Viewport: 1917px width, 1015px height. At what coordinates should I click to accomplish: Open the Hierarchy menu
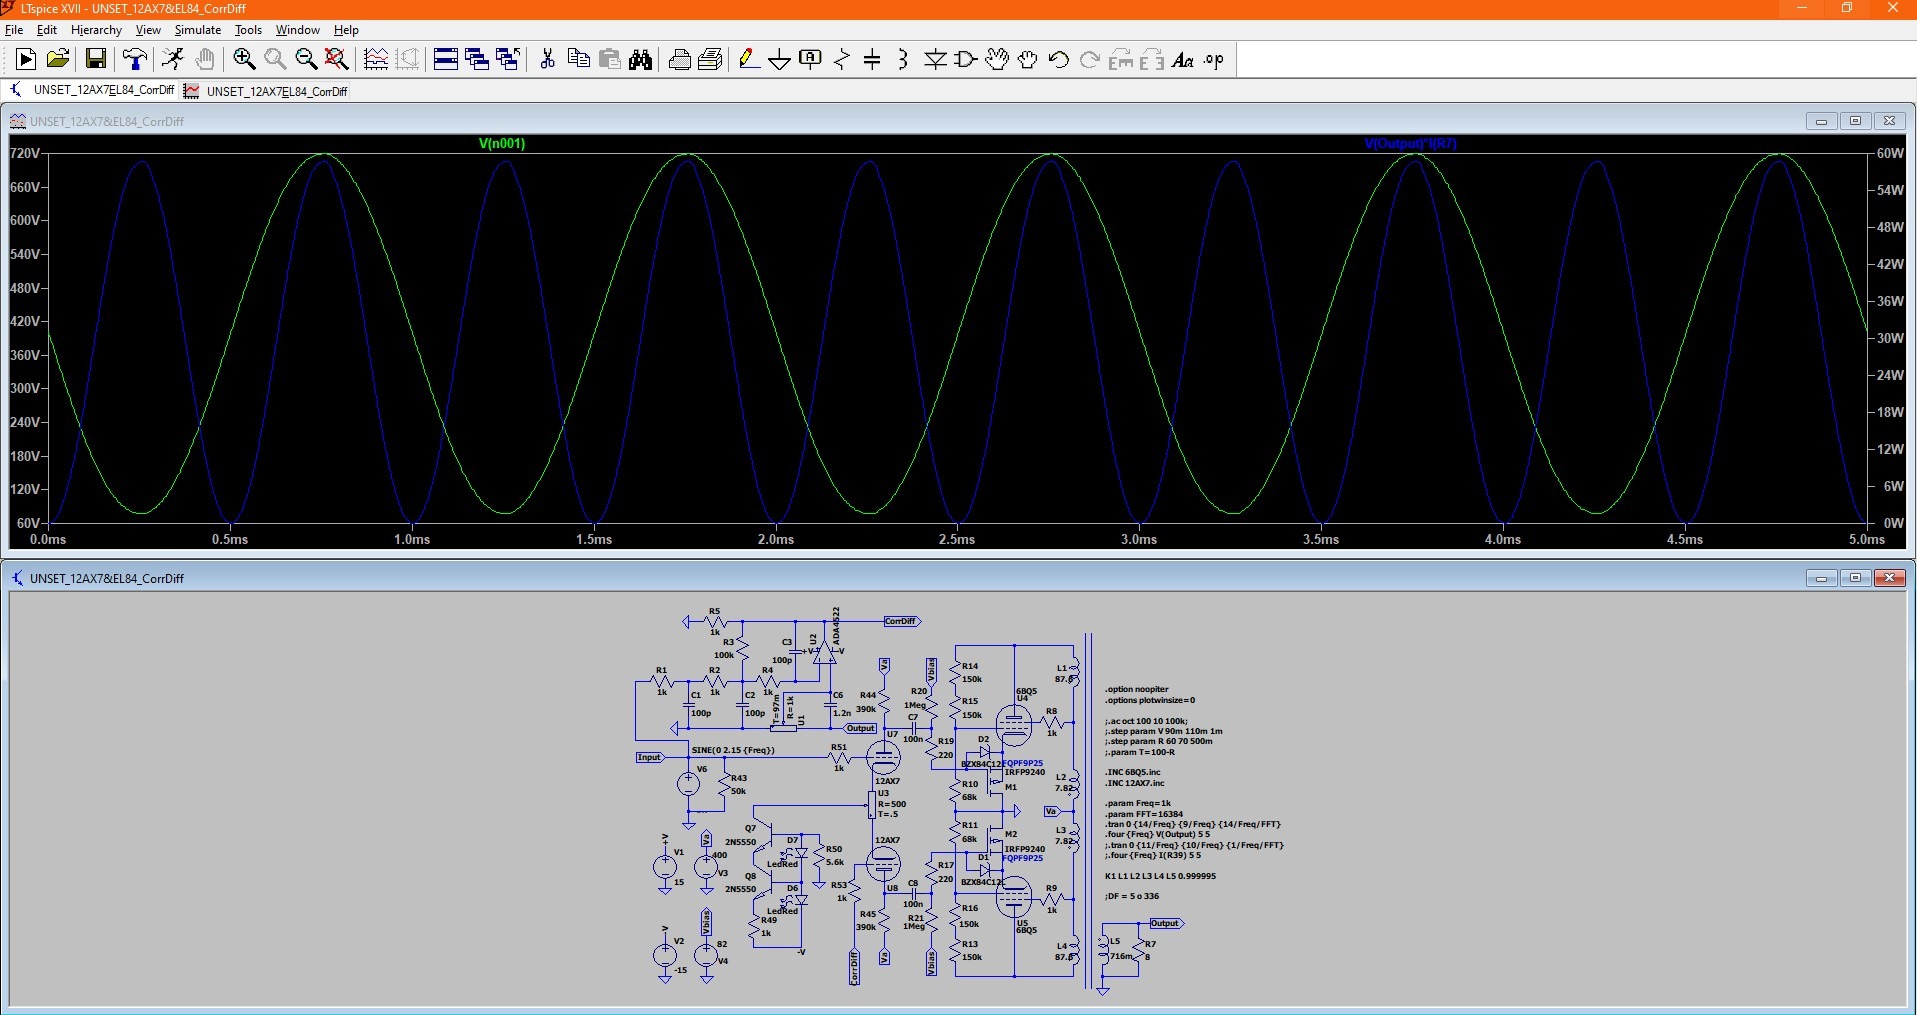96,30
